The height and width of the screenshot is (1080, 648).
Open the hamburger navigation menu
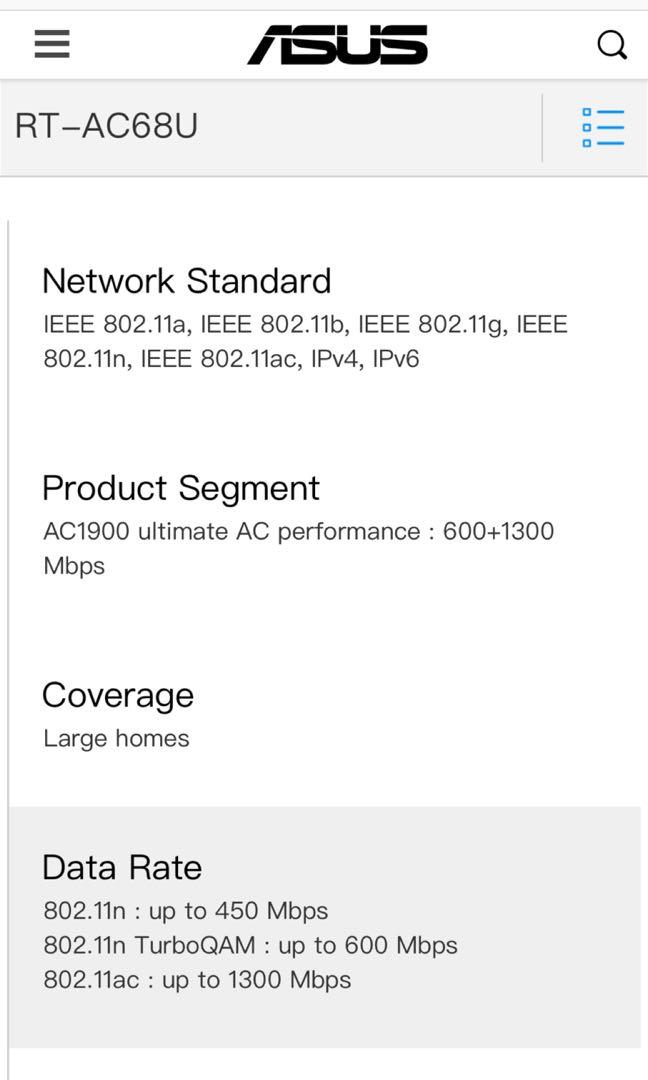(x=51, y=44)
